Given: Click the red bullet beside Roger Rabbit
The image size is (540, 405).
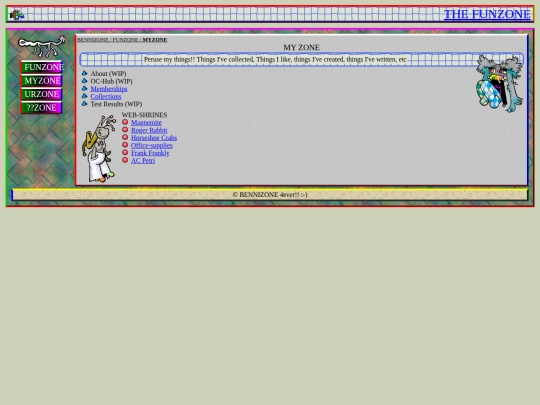Looking at the screenshot, I should pyautogui.click(x=125, y=129).
